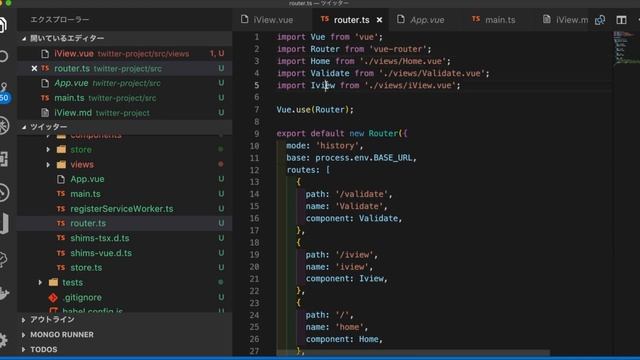
Task: Click 'Vue.use(Router);' on line 7
Action: [x=315, y=109]
